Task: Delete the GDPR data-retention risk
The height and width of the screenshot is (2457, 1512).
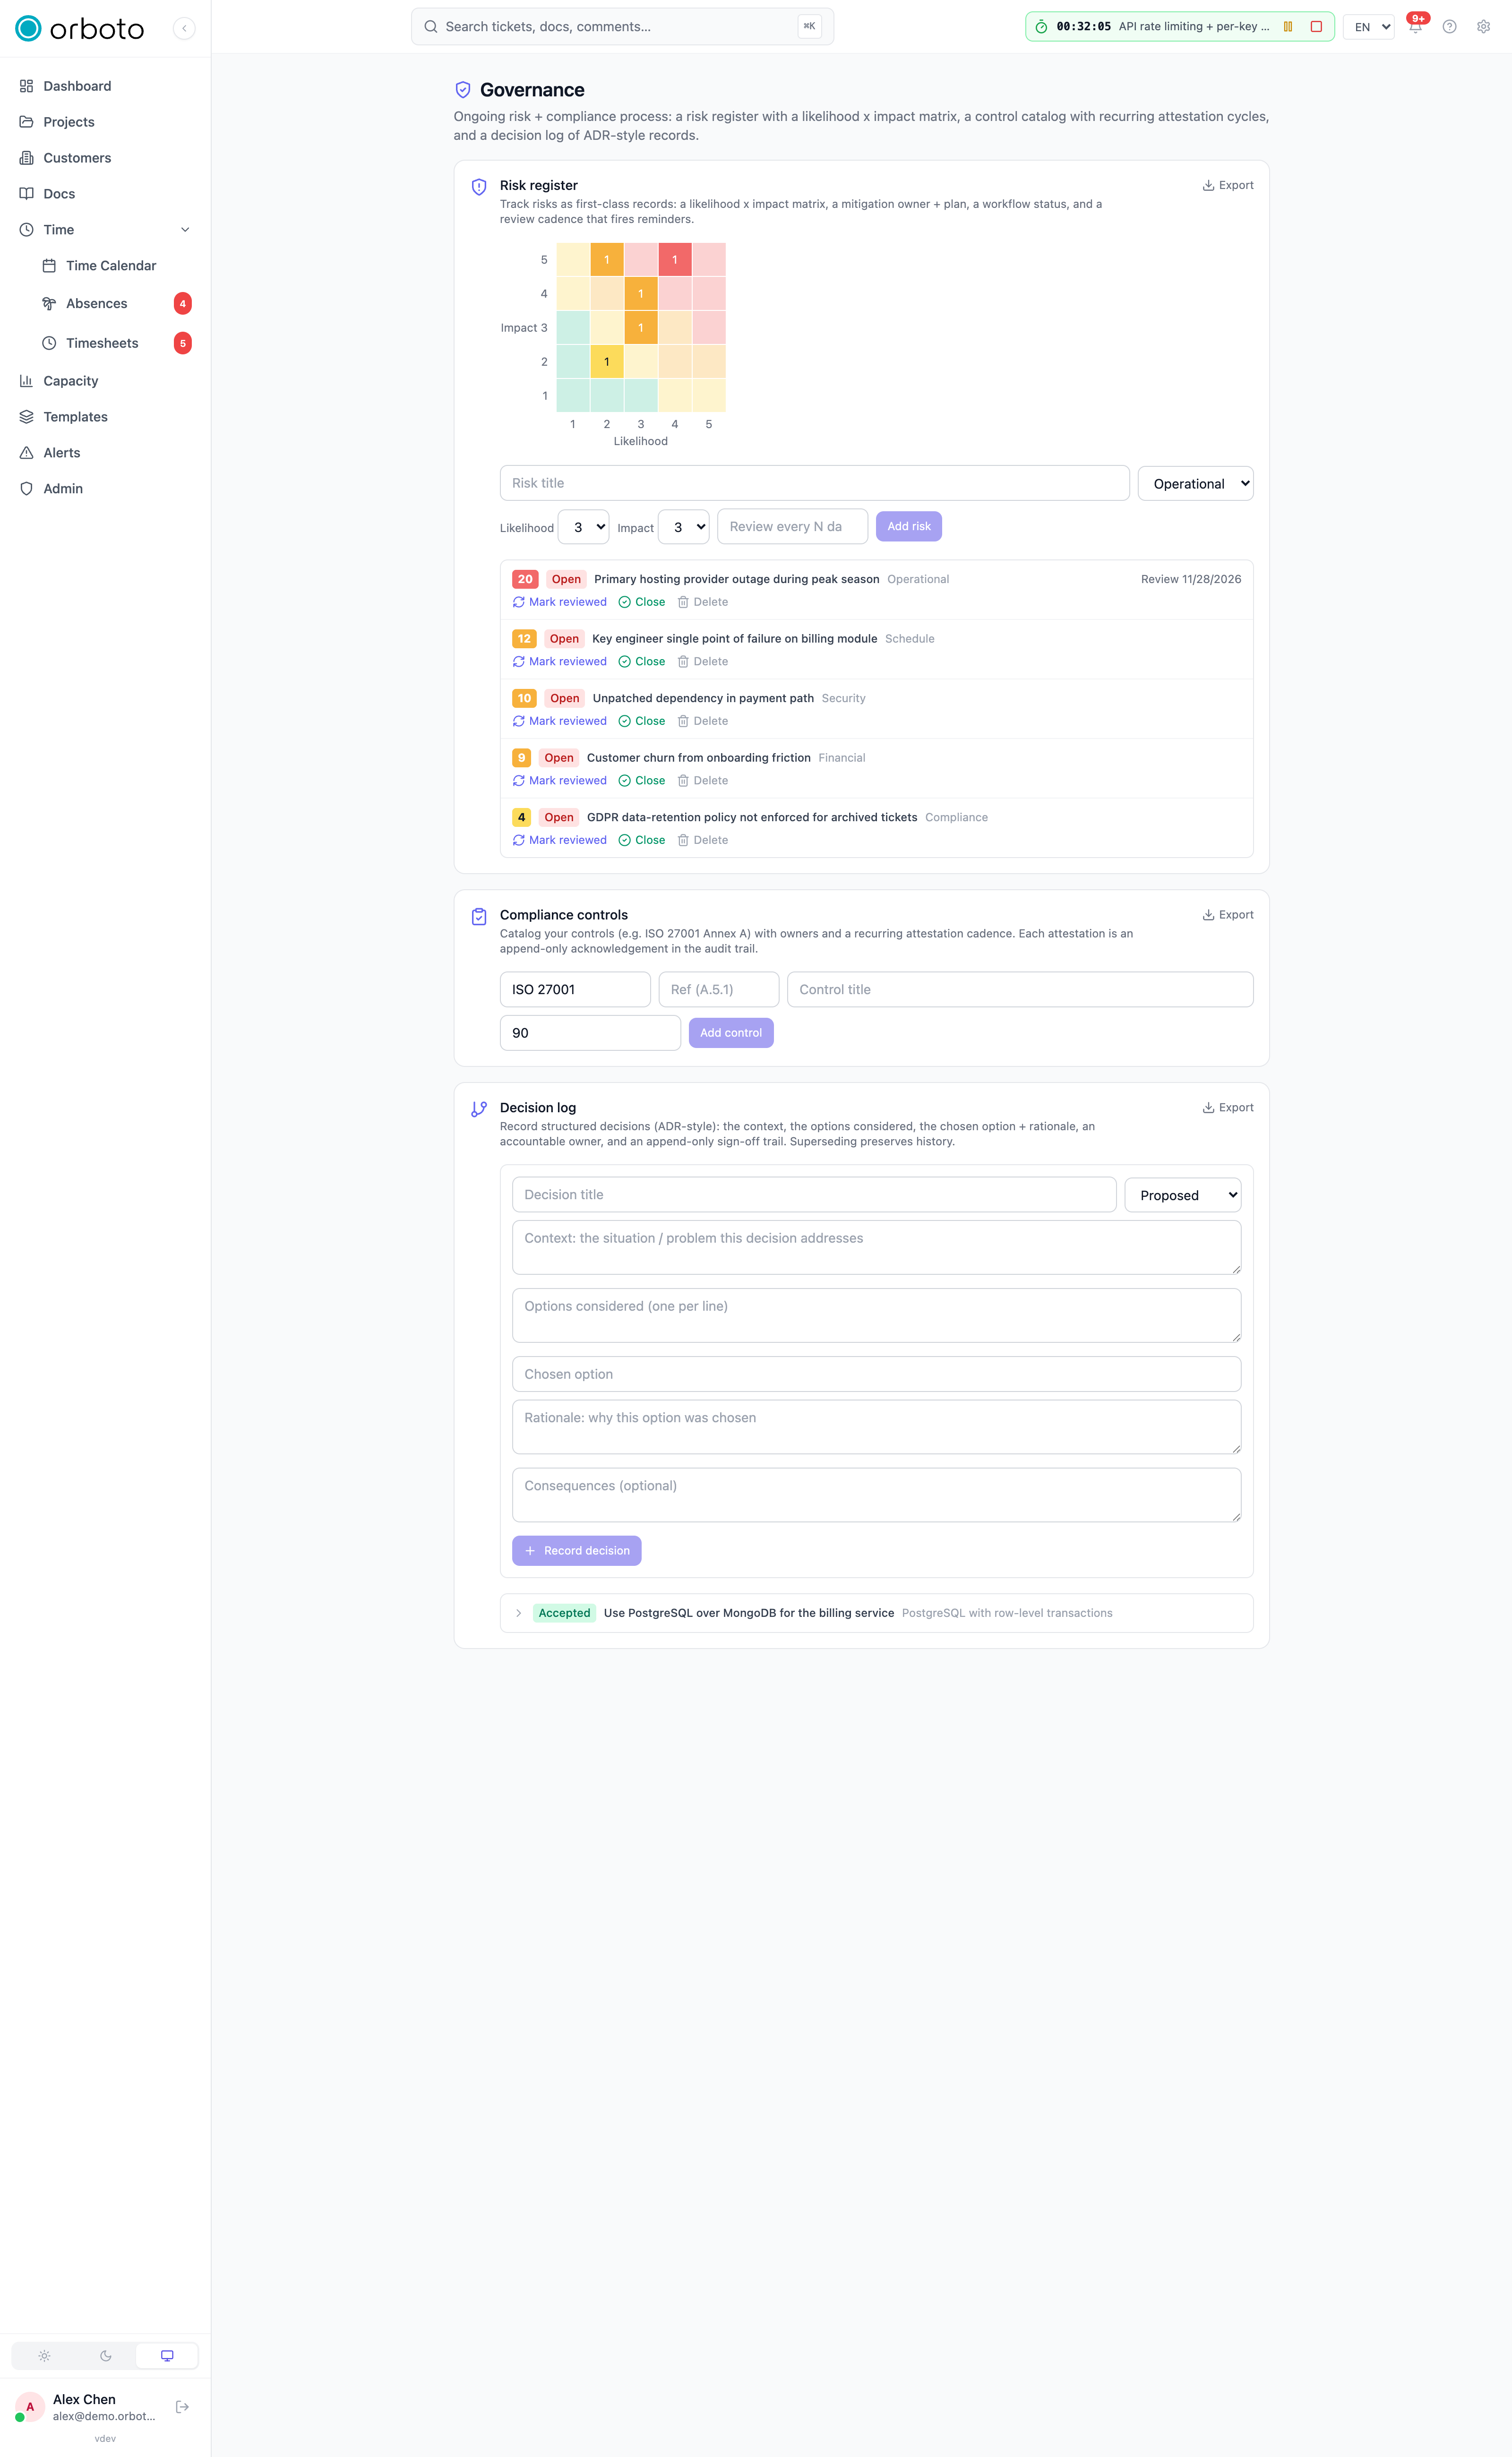Action: coord(703,840)
